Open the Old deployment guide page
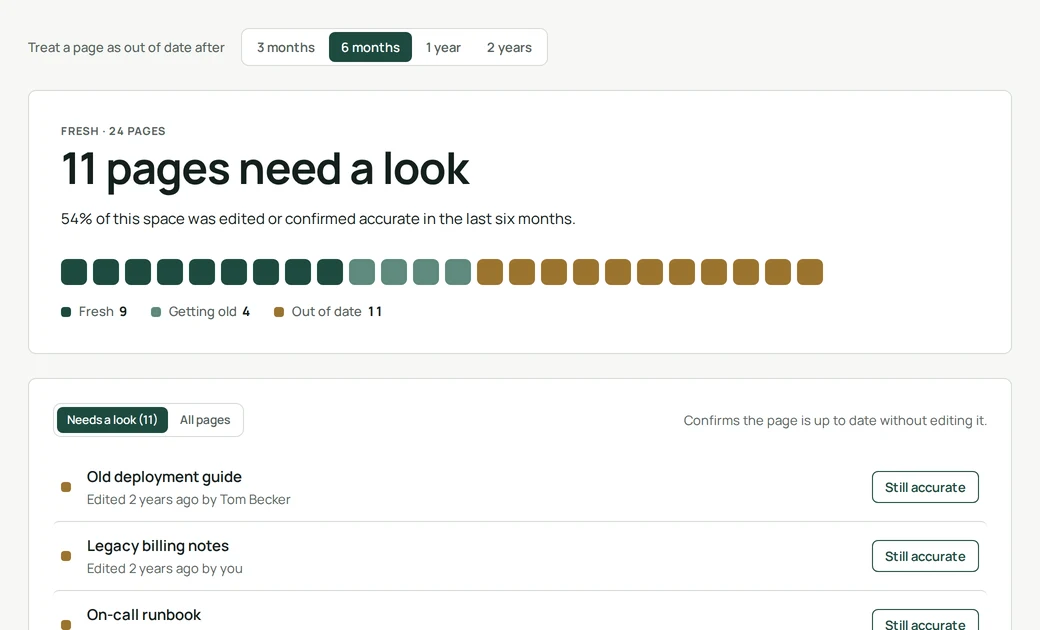 coord(164,477)
